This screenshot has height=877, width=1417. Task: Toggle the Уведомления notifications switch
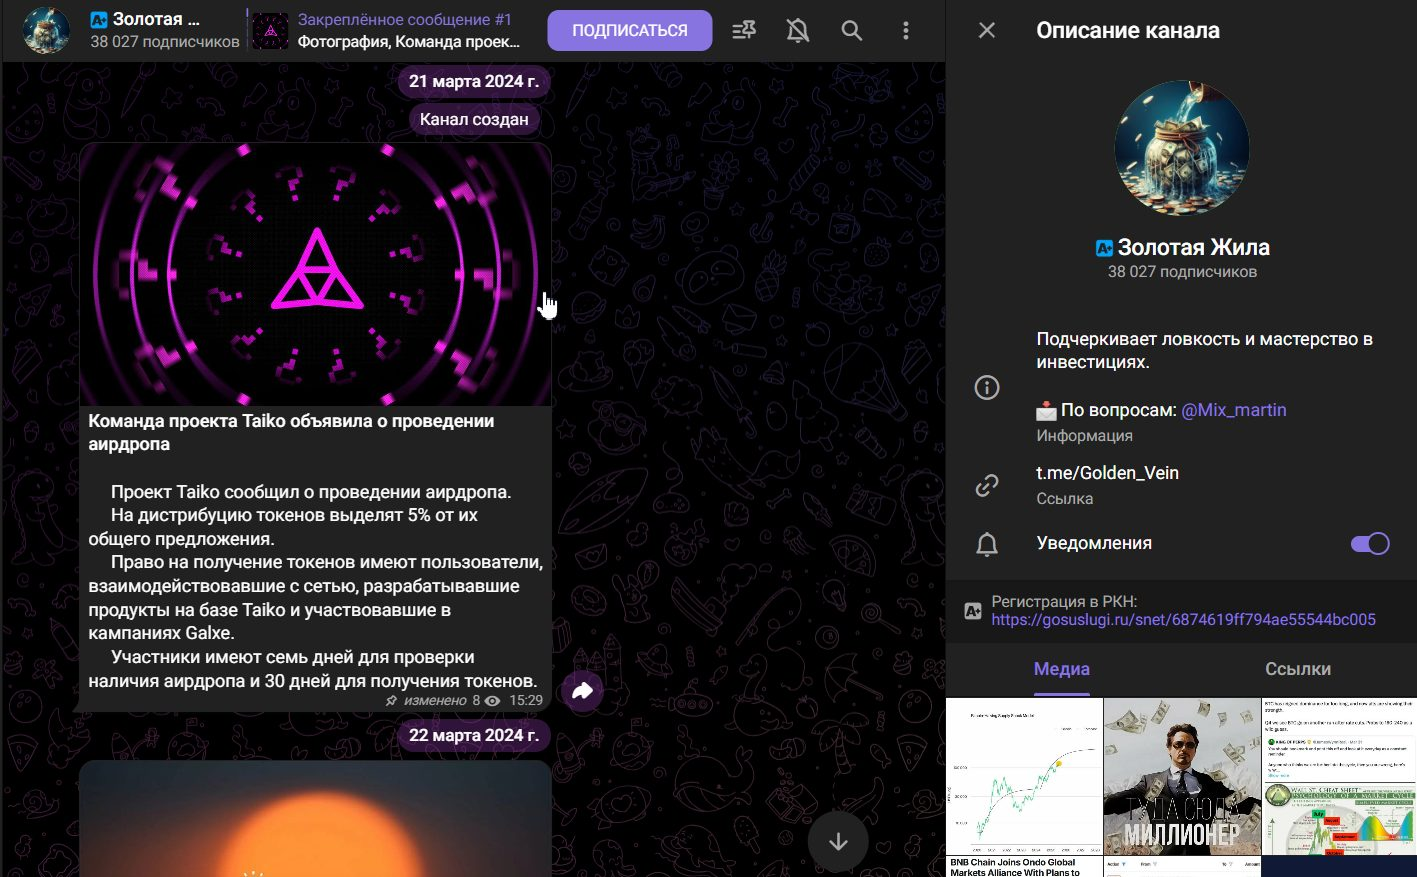(x=1370, y=544)
